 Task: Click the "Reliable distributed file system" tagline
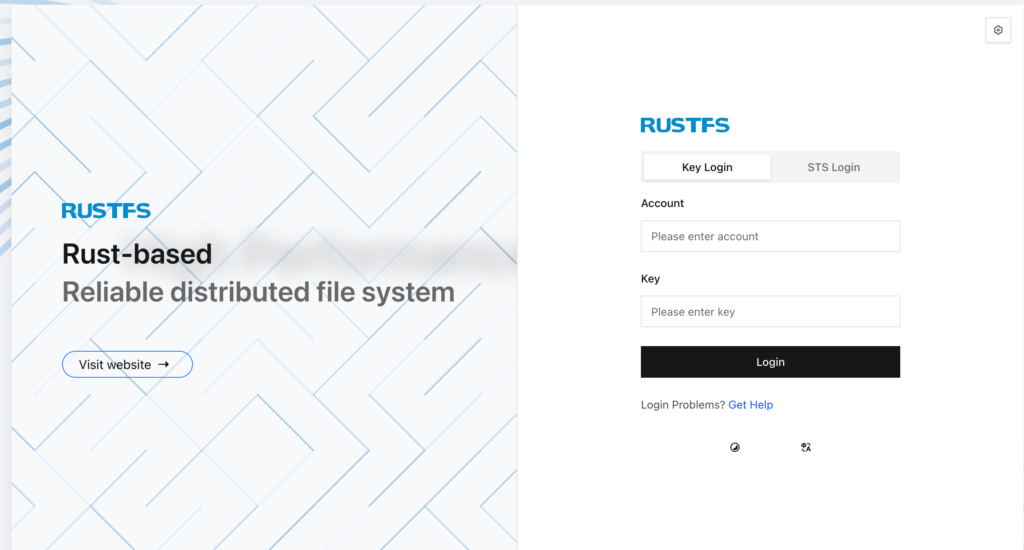tap(258, 292)
